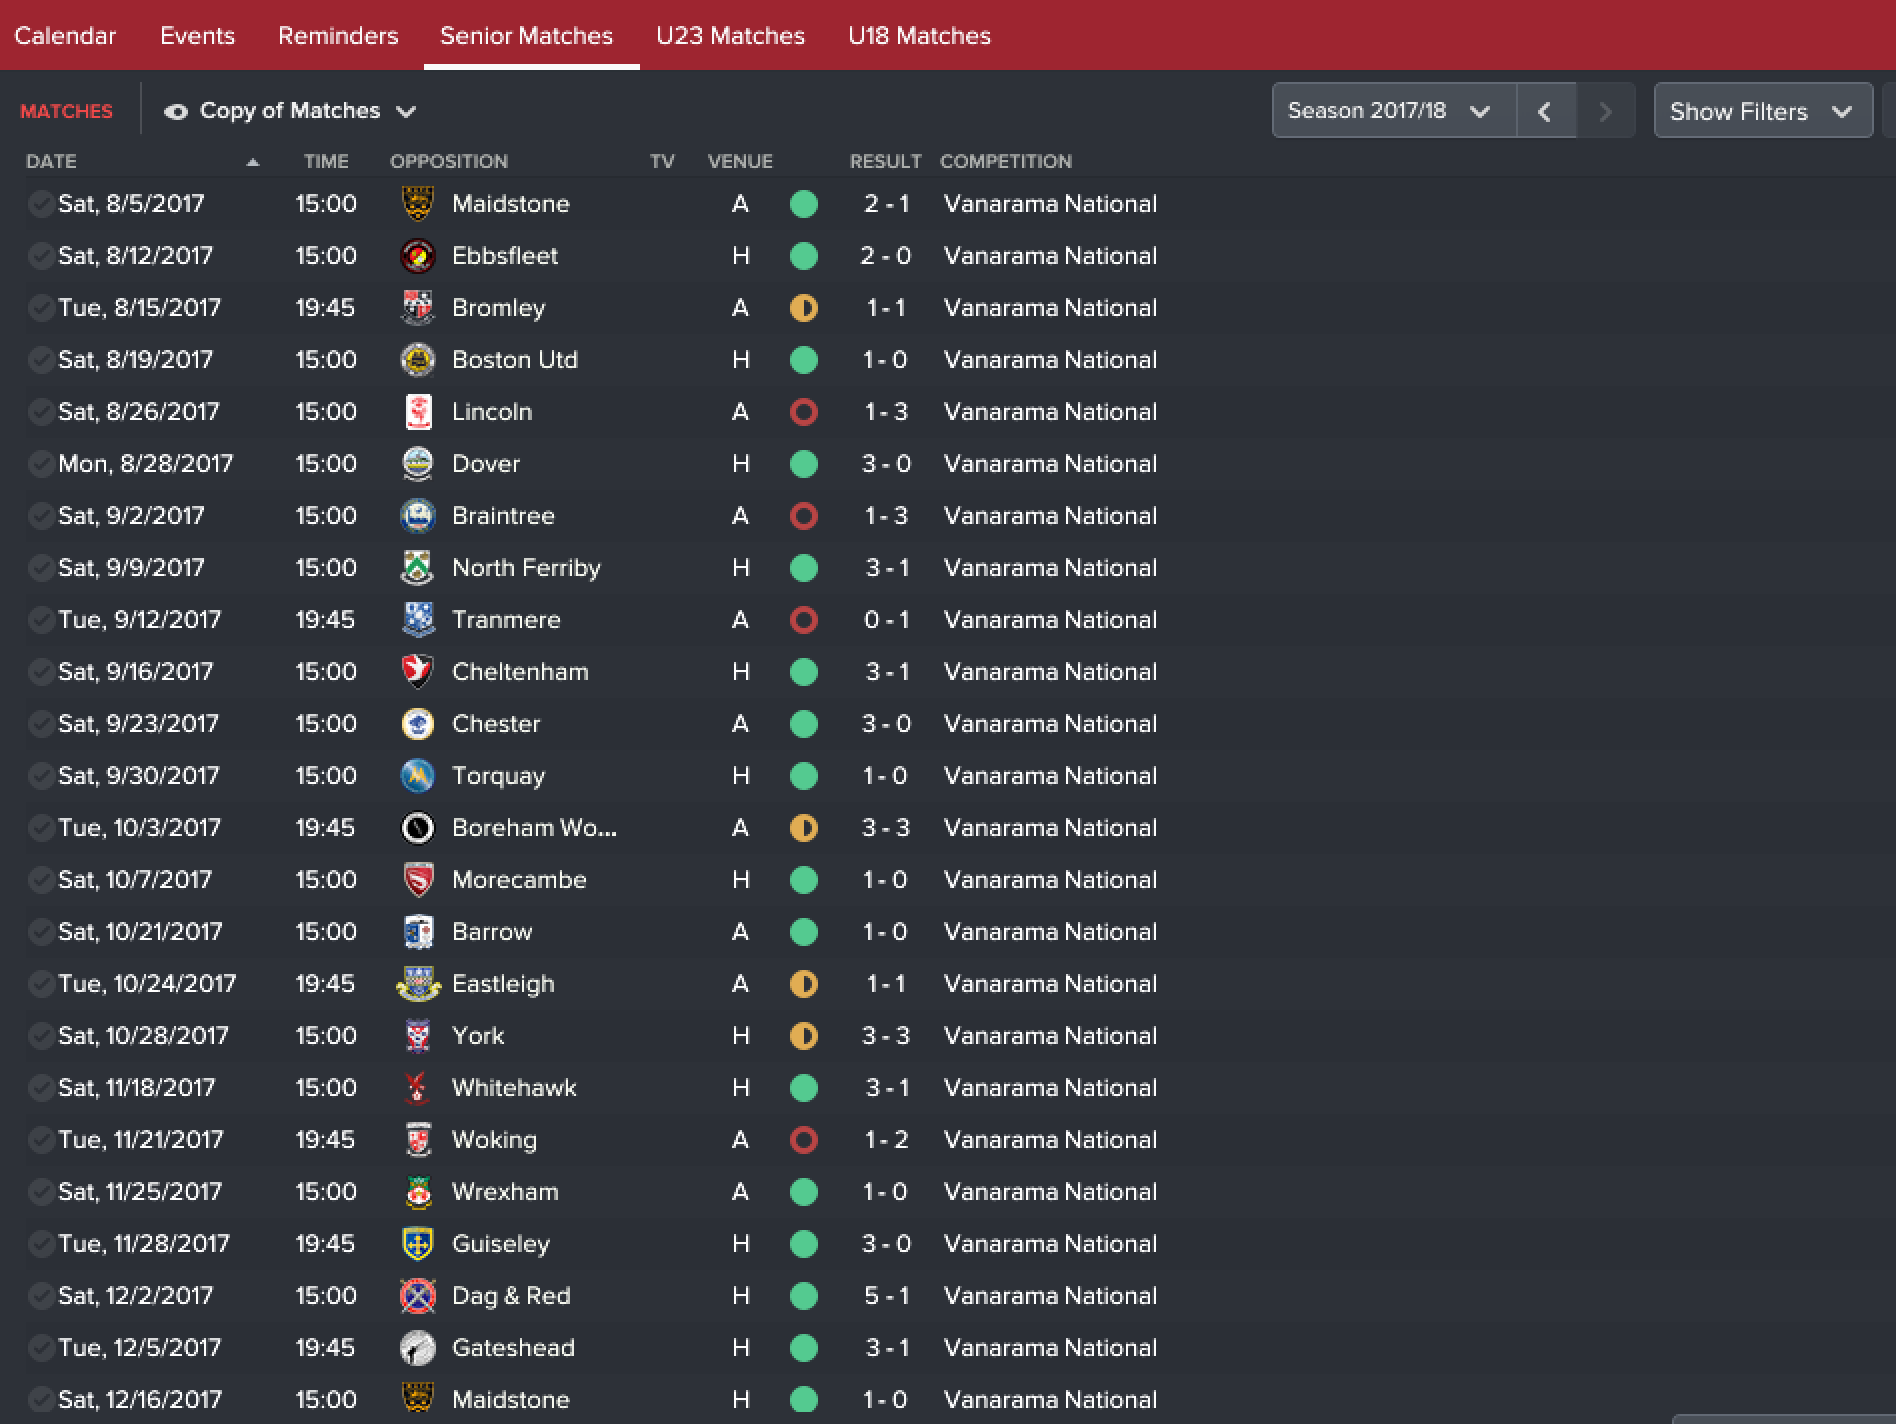Click the Ebbsfleet club badge

click(x=418, y=256)
